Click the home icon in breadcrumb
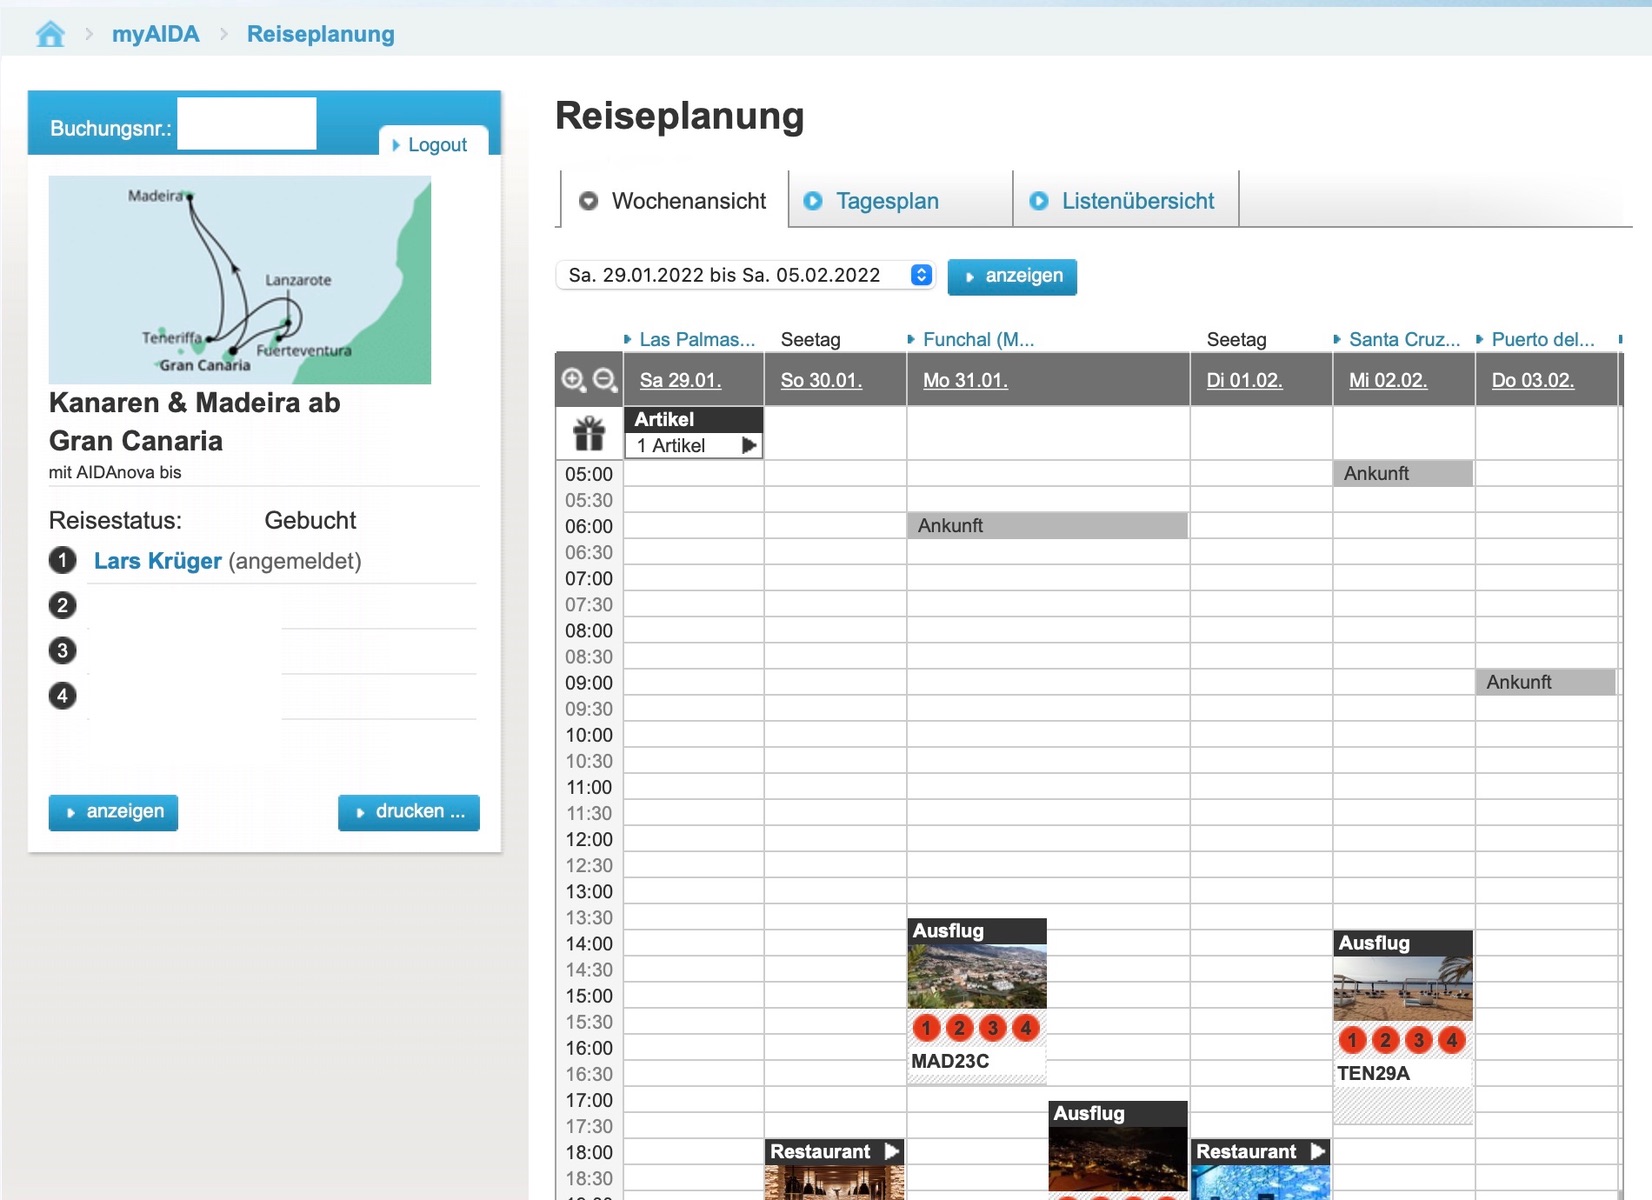The image size is (1652, 1200). [50, 34]
